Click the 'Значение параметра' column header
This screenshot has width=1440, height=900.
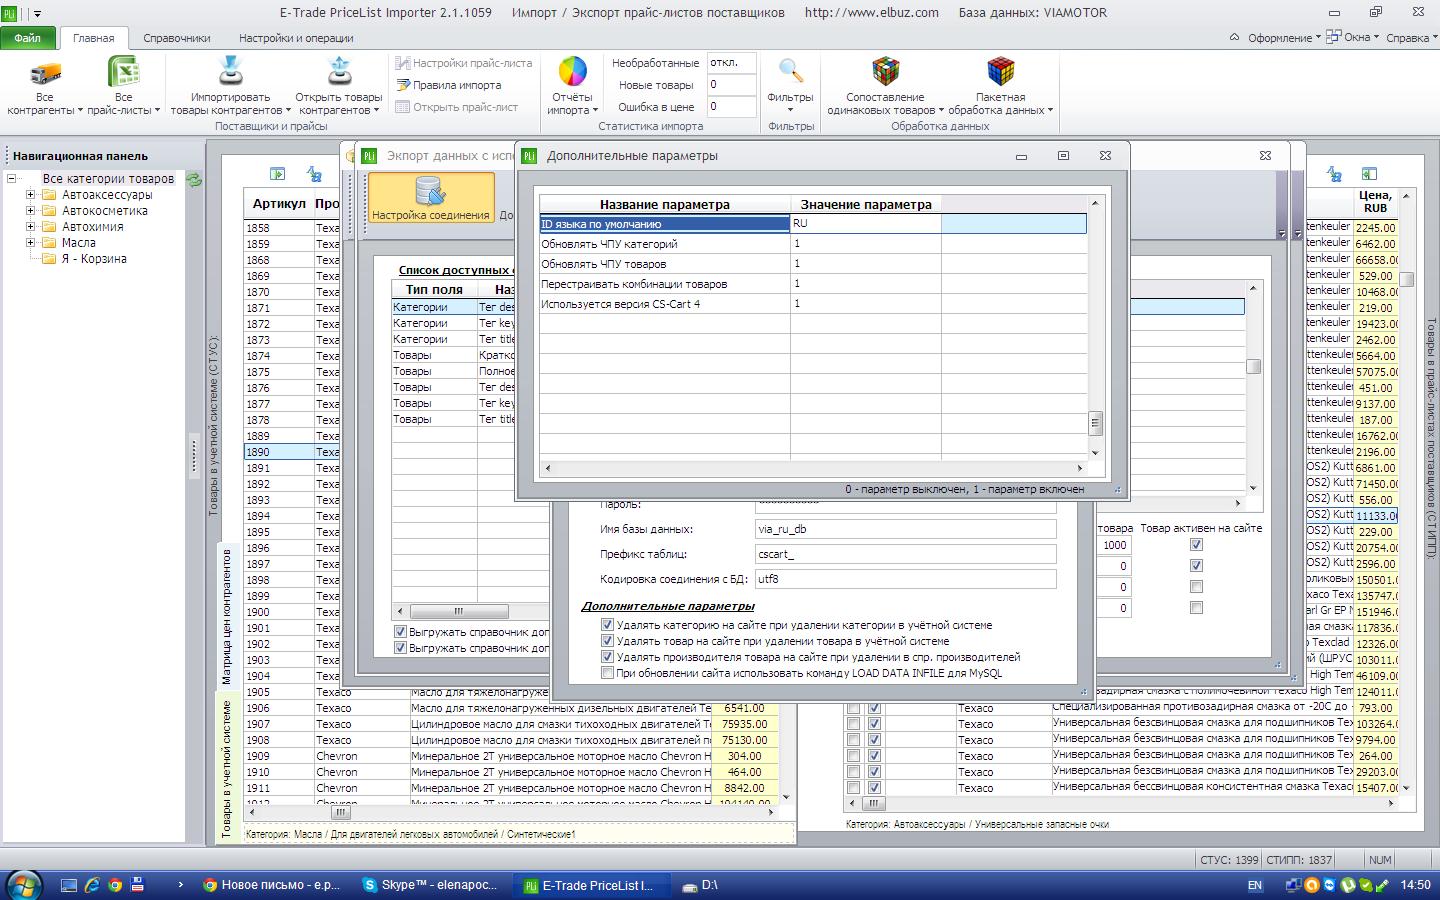point(866,204)
